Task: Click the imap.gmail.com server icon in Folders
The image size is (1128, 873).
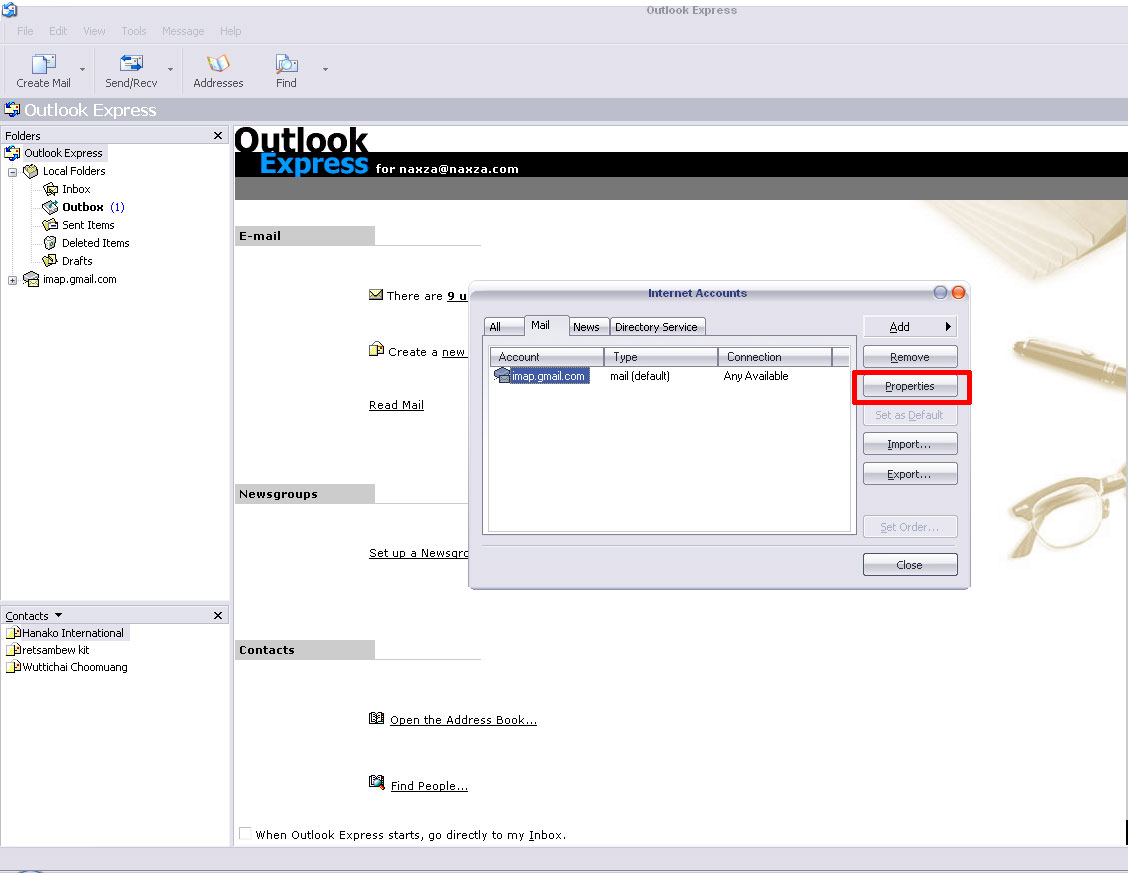Action: pos(31,279)
